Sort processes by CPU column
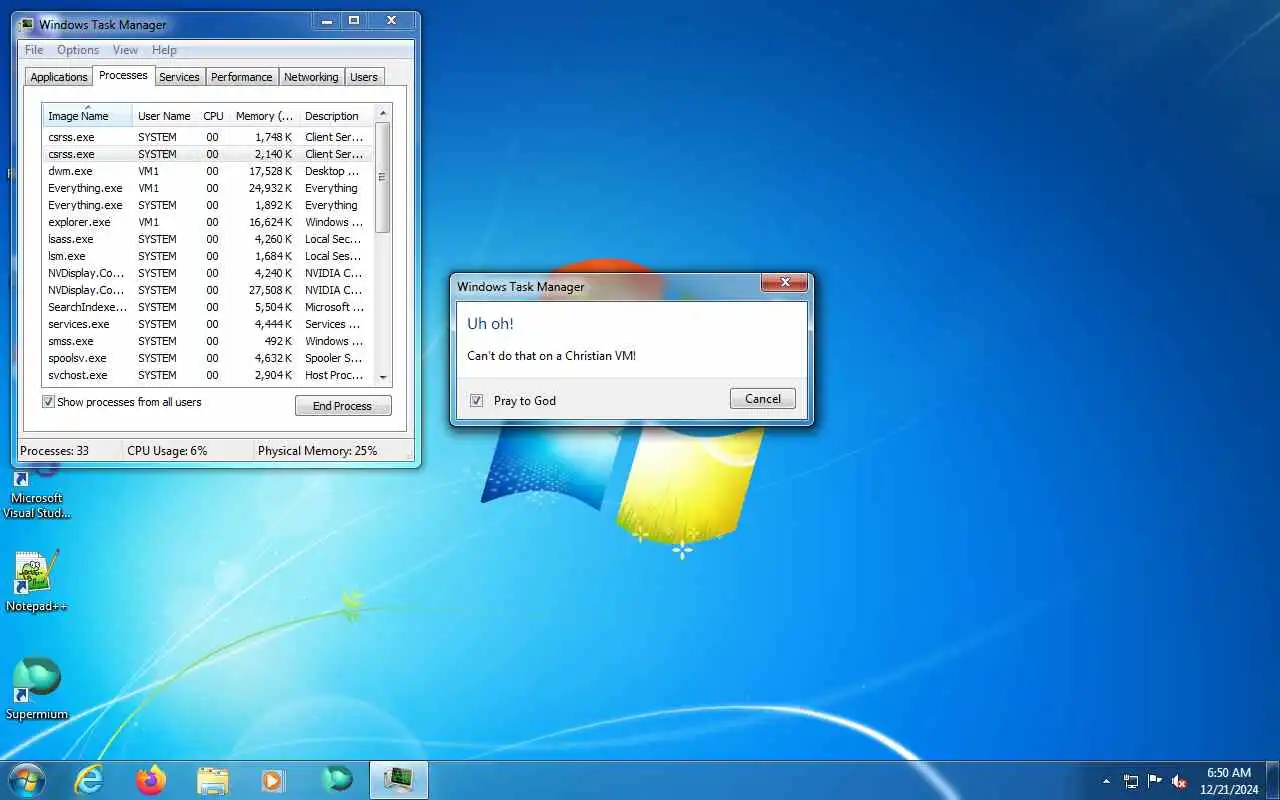The height and width of the screenshot is (800, 1280). 213,116
